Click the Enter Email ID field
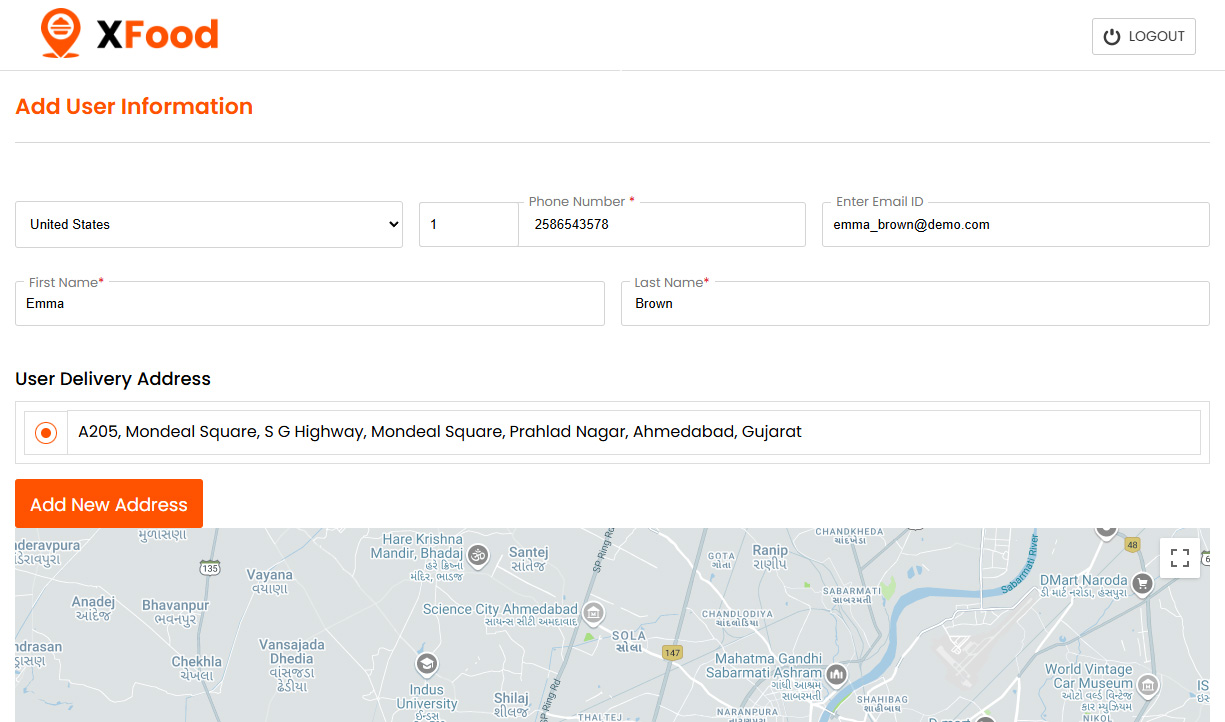Image resolution: width=1225 pixels, height=722 pixels. (x=1015, y=225)
